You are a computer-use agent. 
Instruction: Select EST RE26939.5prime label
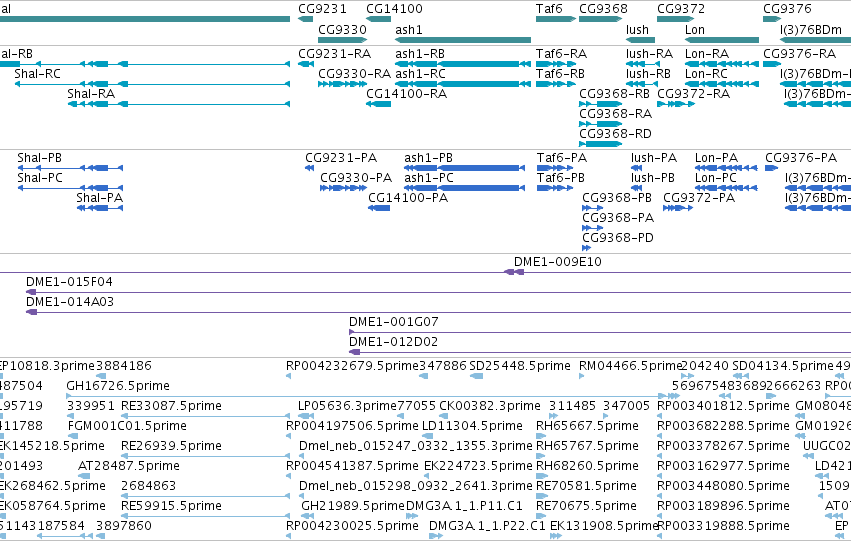click(172, 447)
